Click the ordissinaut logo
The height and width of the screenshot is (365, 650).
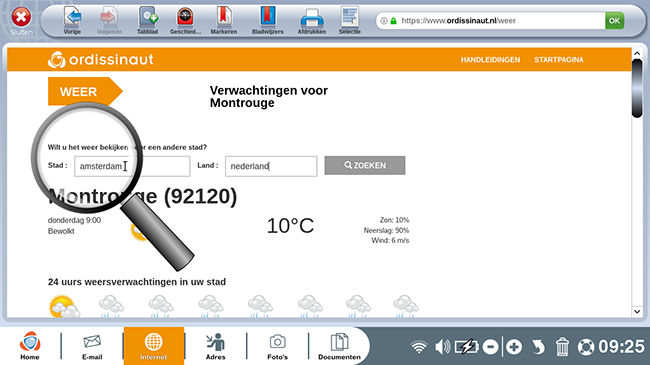click(x=100, y=60)
